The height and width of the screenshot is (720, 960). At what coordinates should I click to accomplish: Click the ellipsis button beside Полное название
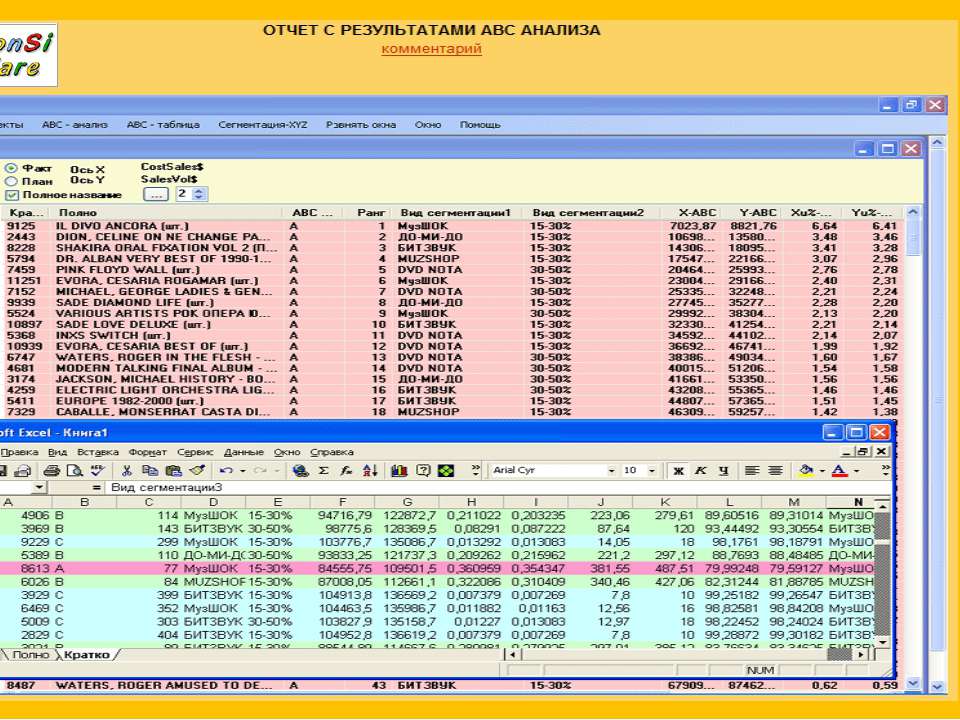[156, 195]
